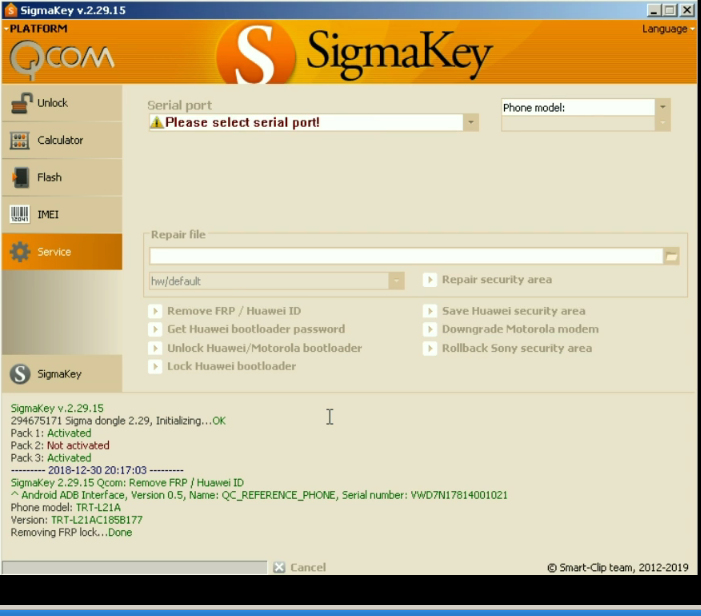Click log line 'Removing FRP lock...Done'
The height and width of the screenshot is (616, 701).
[x=72, y=532]
